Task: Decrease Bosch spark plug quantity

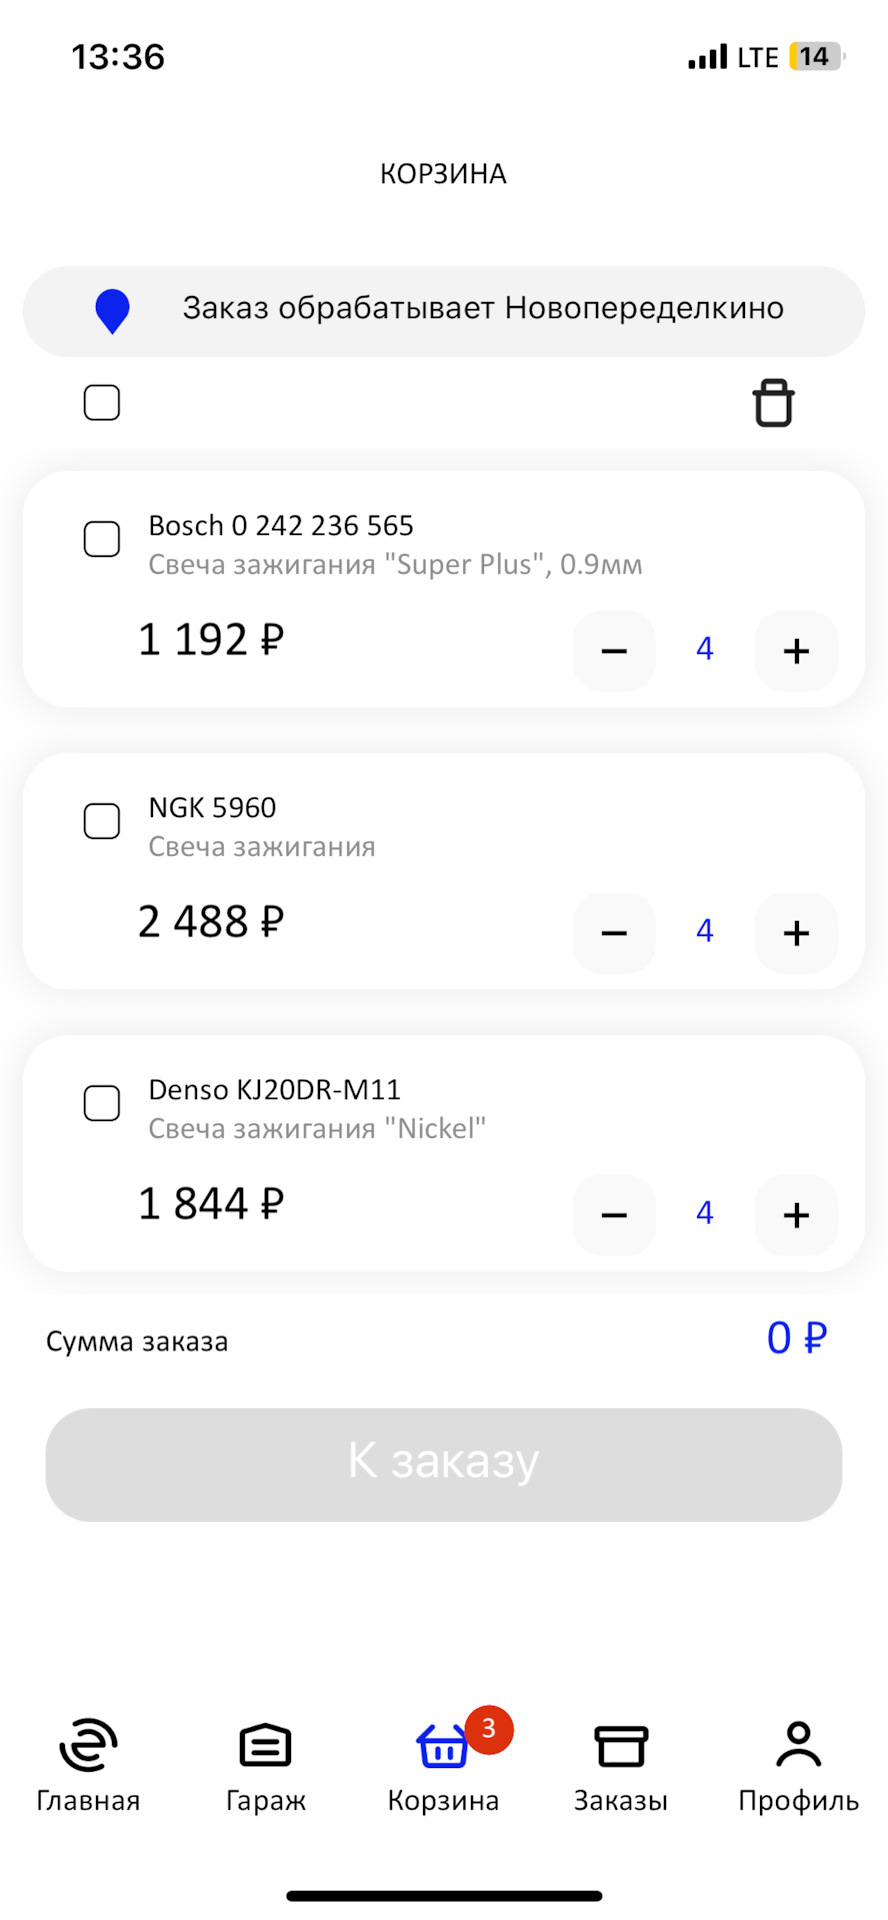Action: point(614,651)
